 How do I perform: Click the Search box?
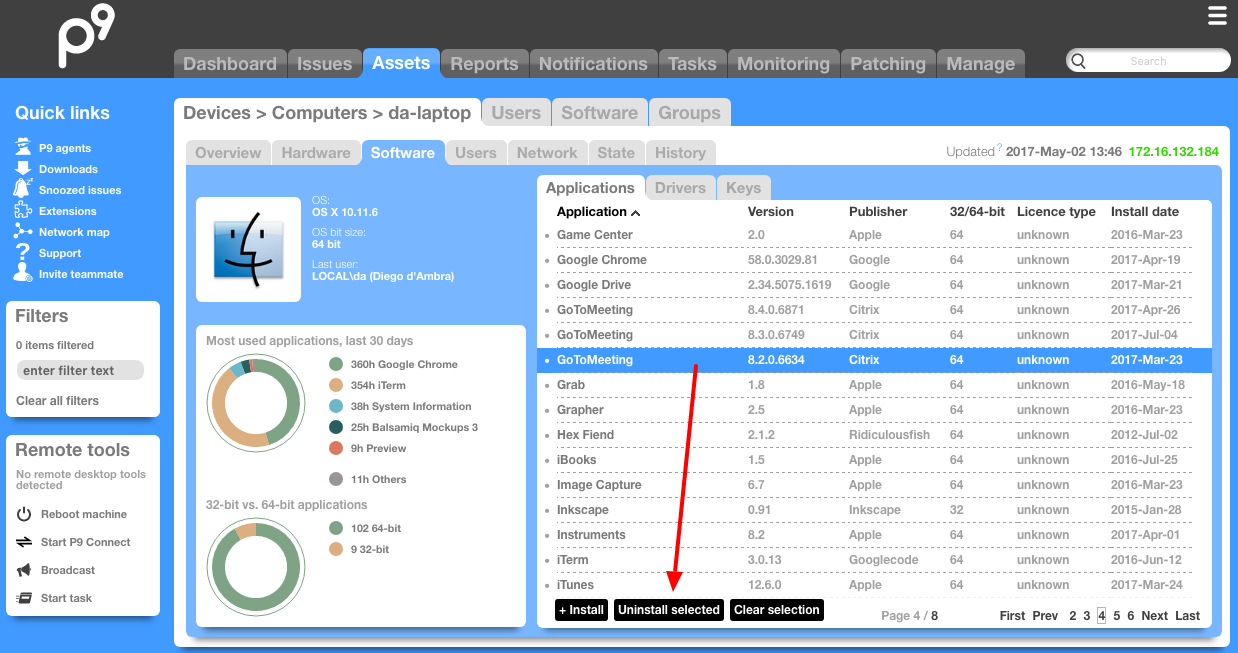pyautogui.click(x=1148, y=61)
